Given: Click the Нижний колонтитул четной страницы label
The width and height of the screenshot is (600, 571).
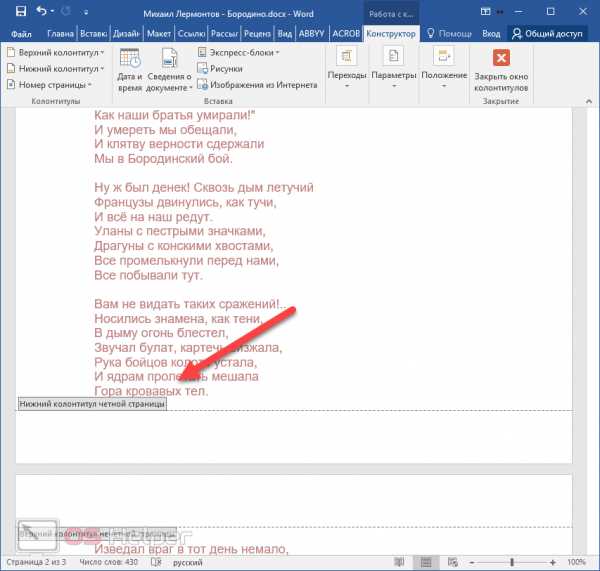Looking at the screenshot, I should point(92,404).
